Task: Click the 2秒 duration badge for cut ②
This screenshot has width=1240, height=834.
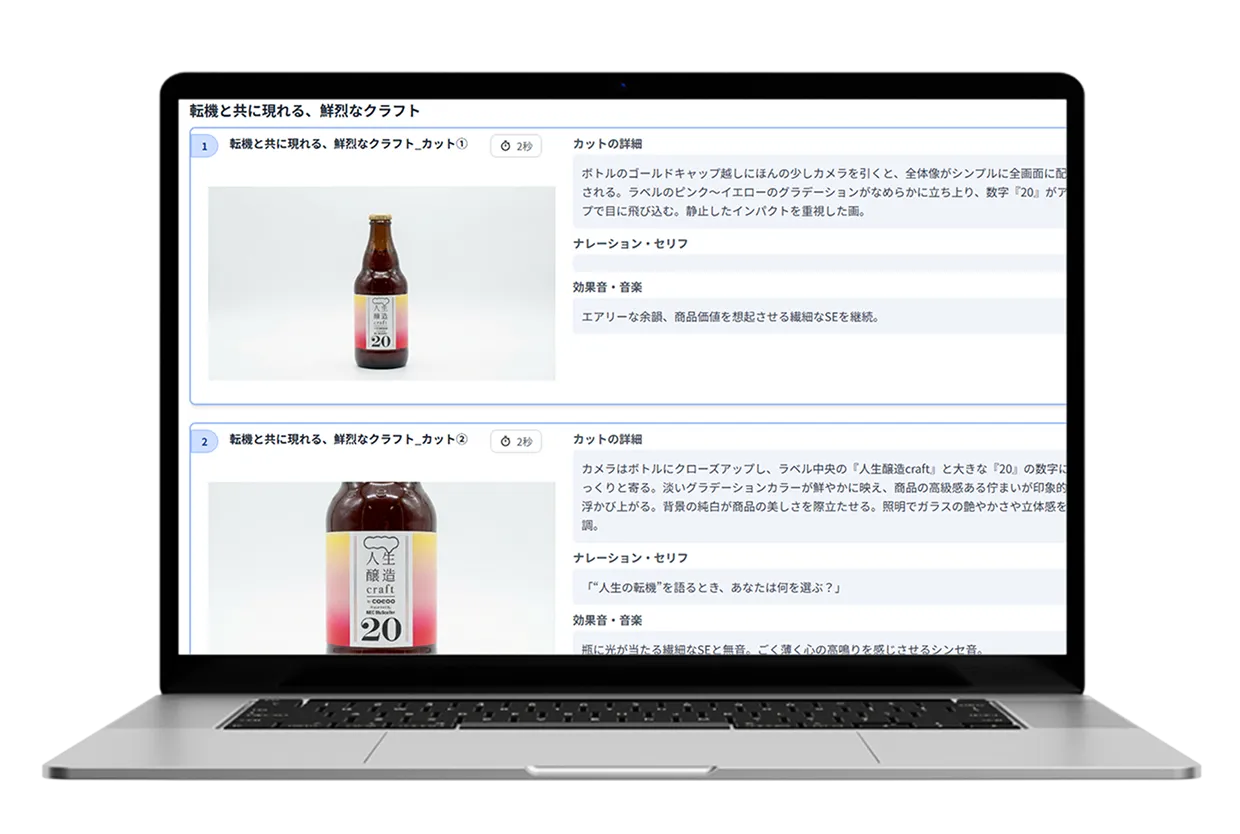Action: pyautogui.click(x=516, y=441)
